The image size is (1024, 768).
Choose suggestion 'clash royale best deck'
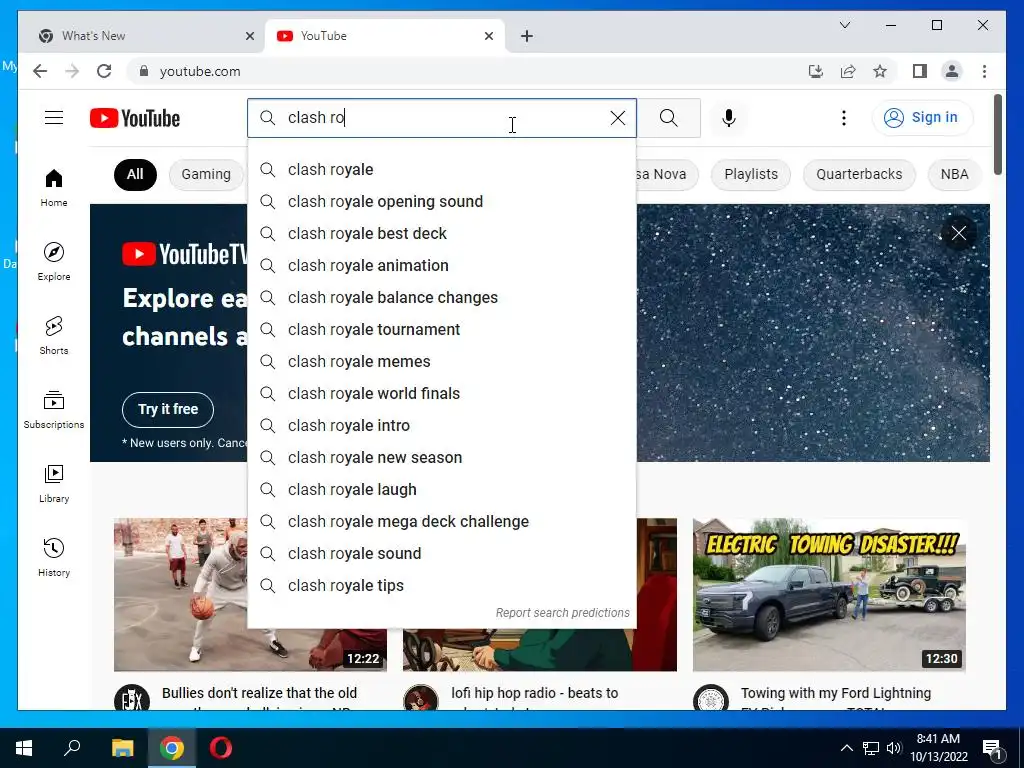441,234
